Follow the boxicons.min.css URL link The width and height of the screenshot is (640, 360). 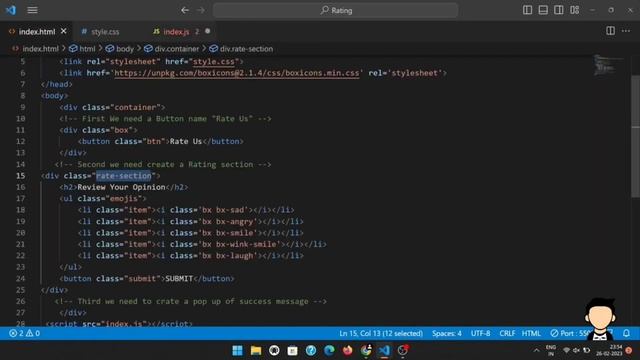[237, 73]
